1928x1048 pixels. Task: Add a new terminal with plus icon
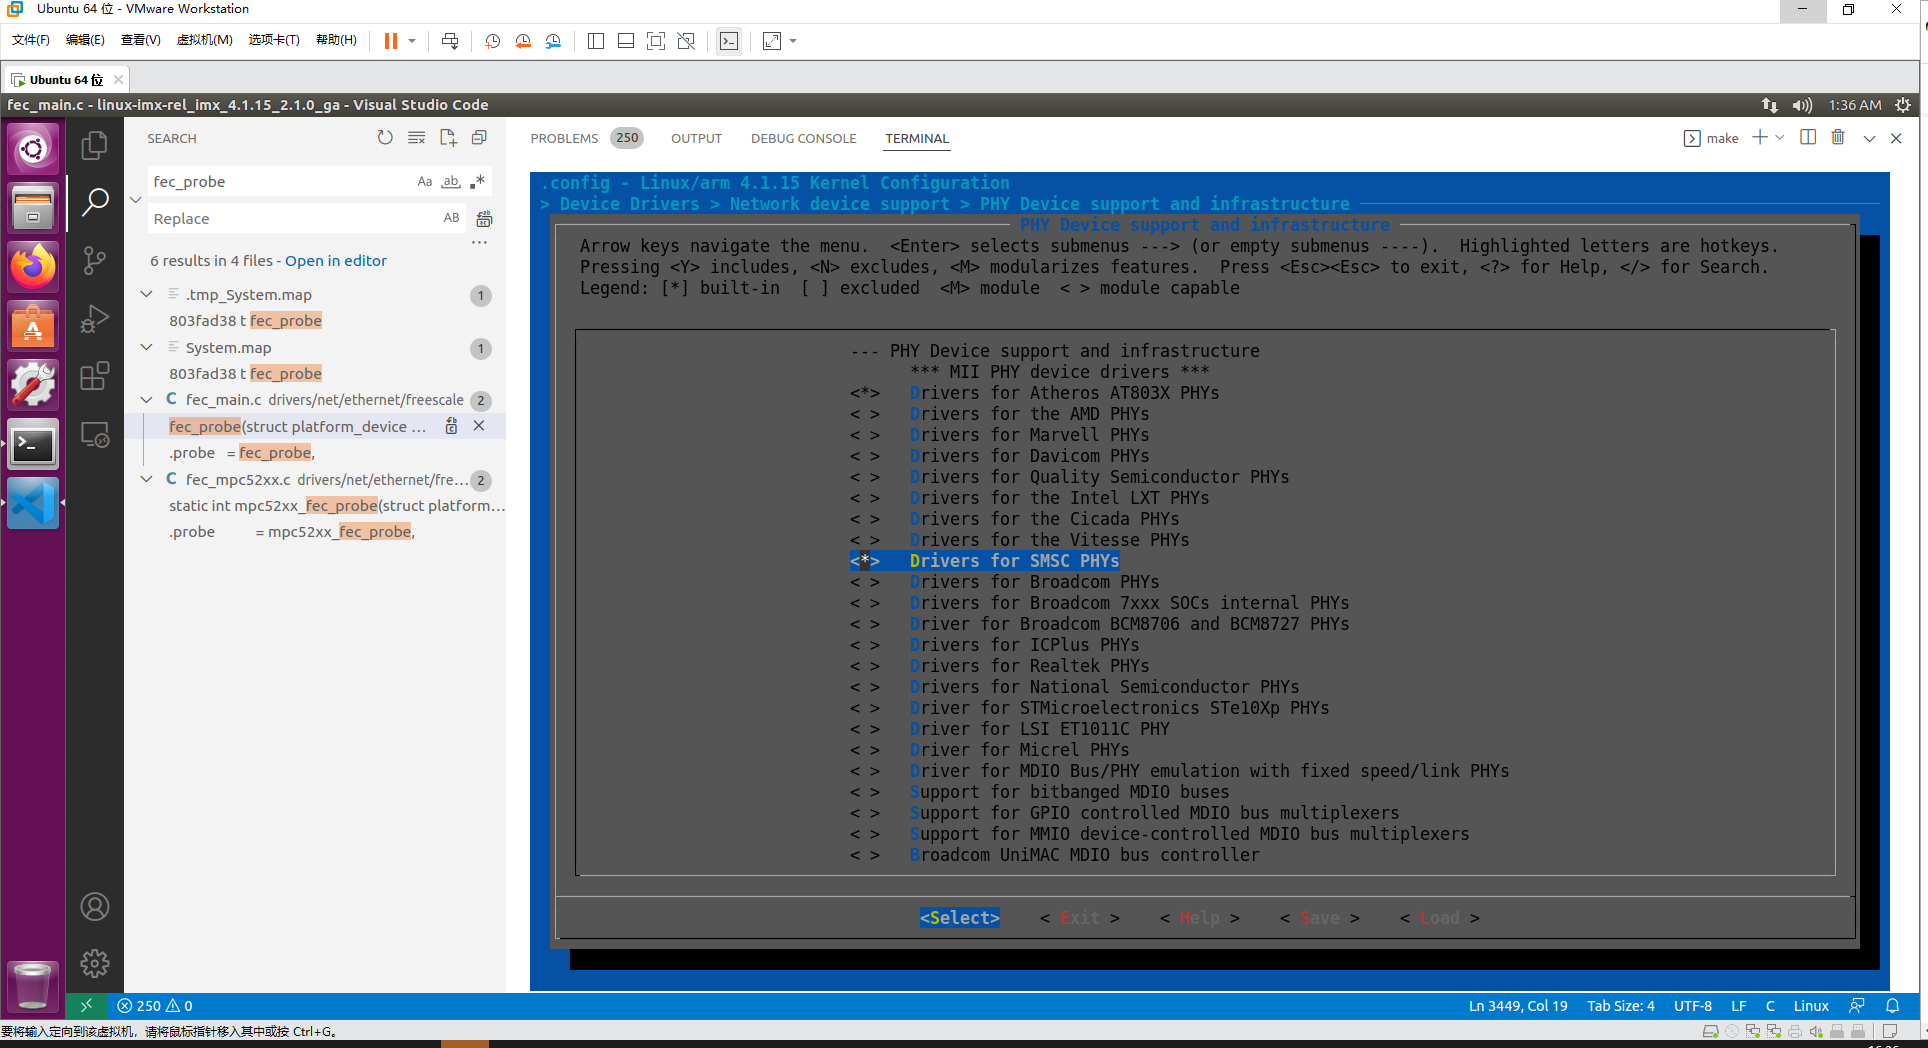point(1760,138)
